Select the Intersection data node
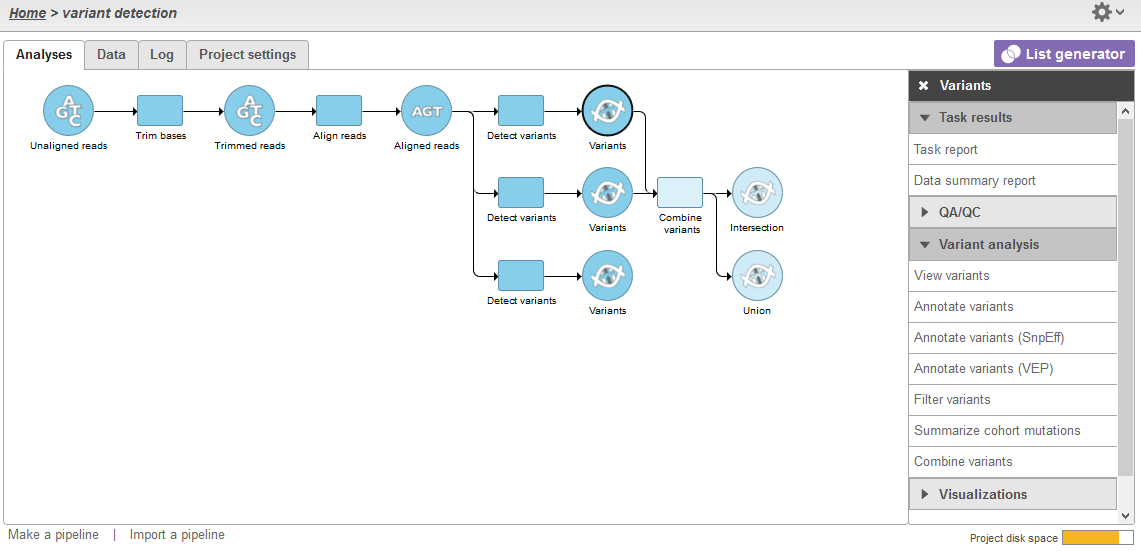Image resolution: width=1141 pixels, height=554 pixels. pos(757,192)
